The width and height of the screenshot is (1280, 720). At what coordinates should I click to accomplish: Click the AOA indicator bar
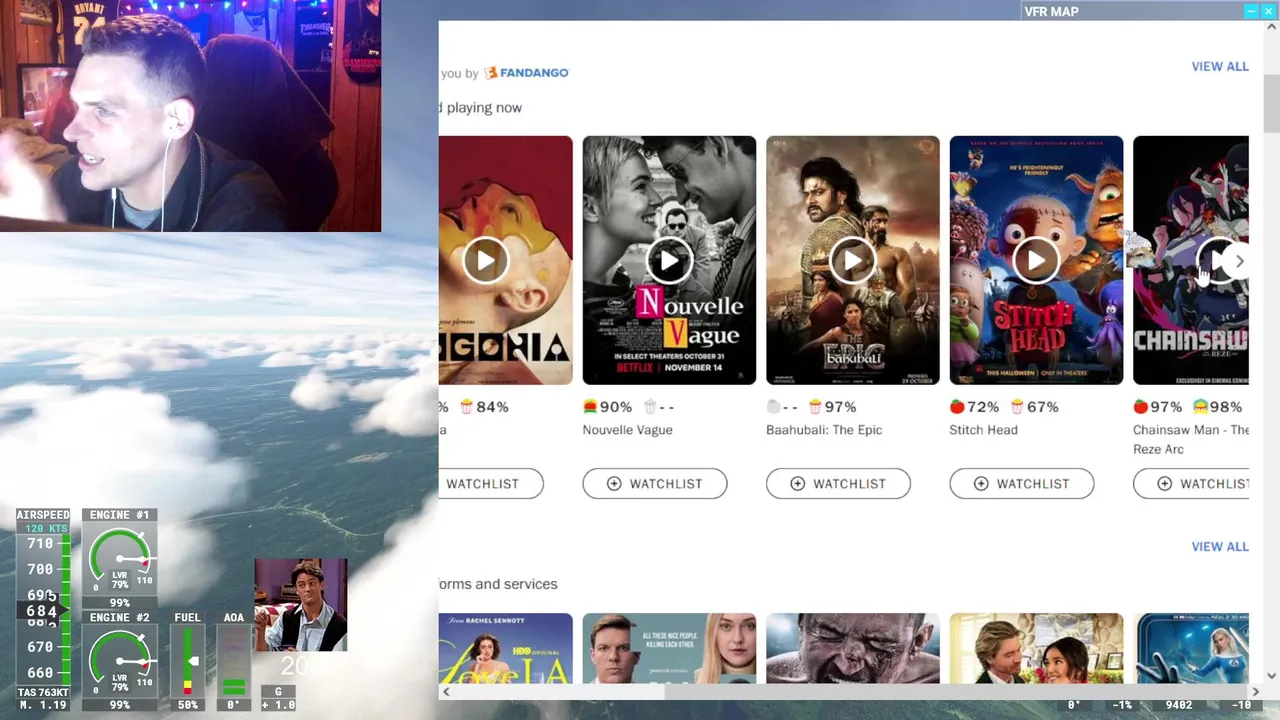pos(233,661)
